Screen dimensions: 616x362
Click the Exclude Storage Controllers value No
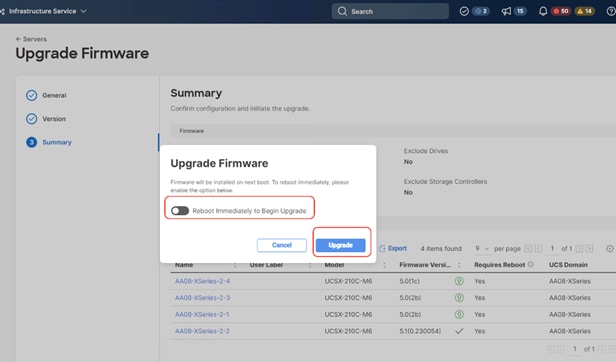coord(408,193)
